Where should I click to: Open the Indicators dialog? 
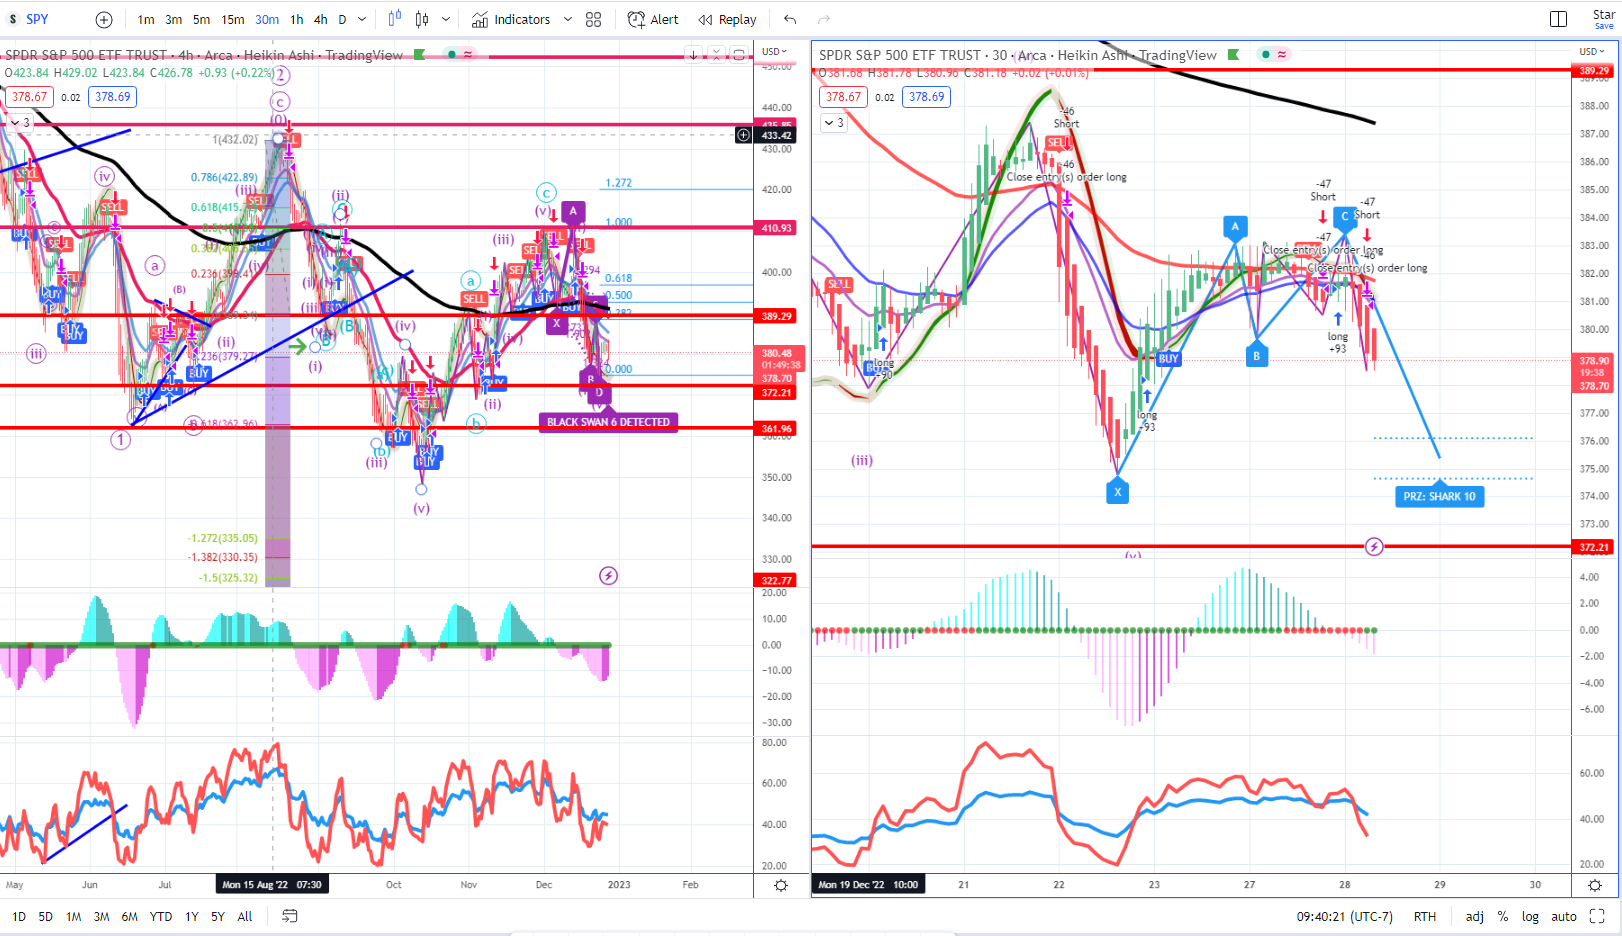click(511, 19)
